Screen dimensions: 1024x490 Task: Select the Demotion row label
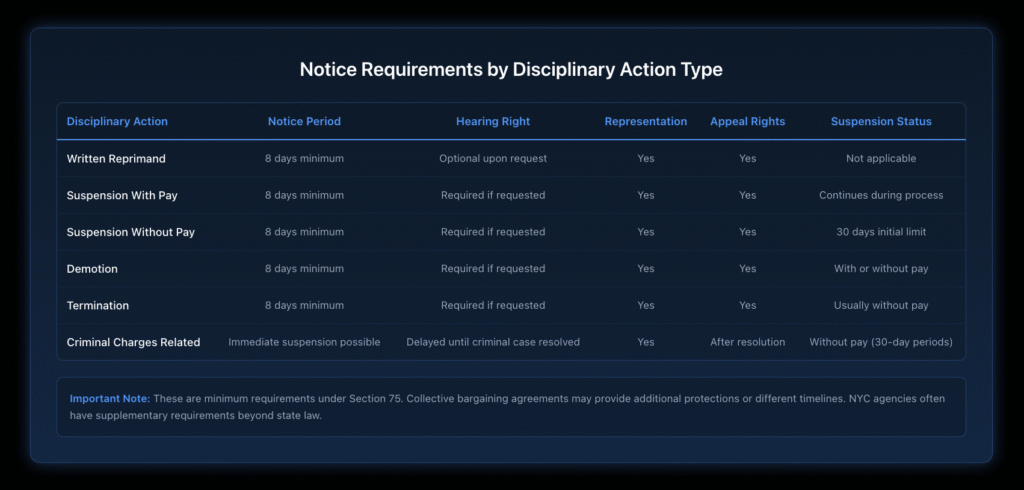pos(92,269)
